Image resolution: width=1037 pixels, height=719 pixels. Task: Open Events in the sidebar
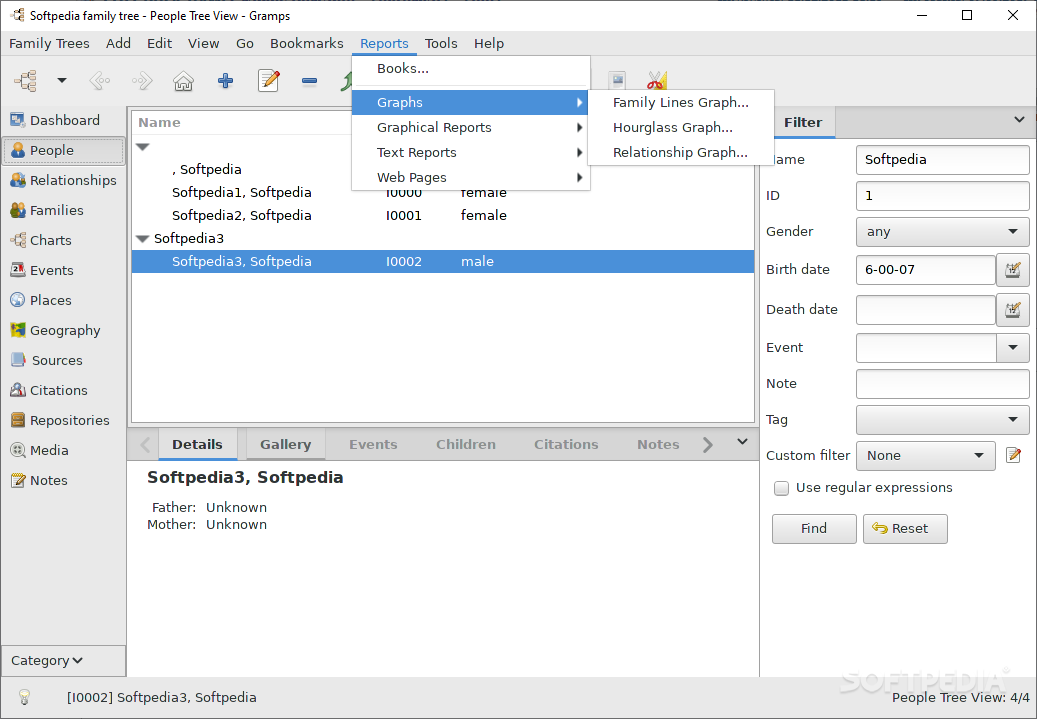click(63, 270)
